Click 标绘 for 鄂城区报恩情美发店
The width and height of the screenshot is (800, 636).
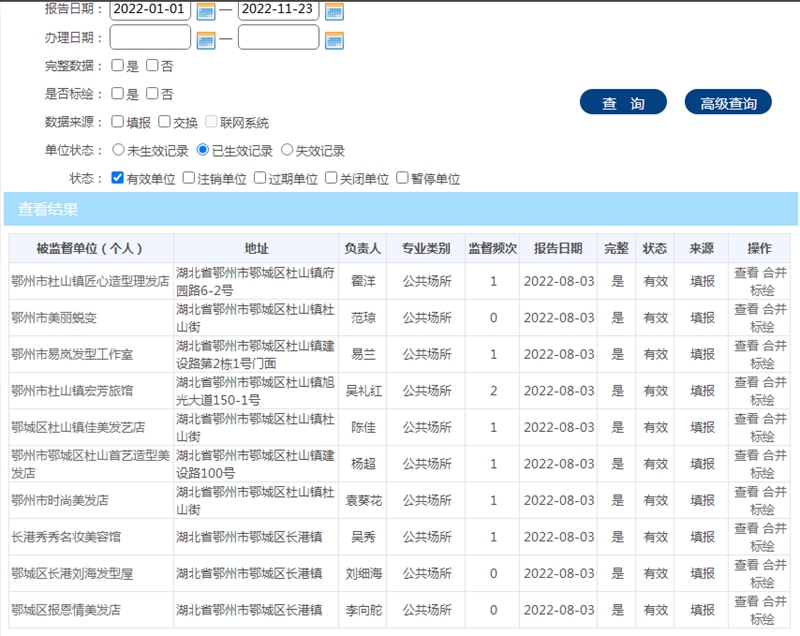tap(762, 619)
